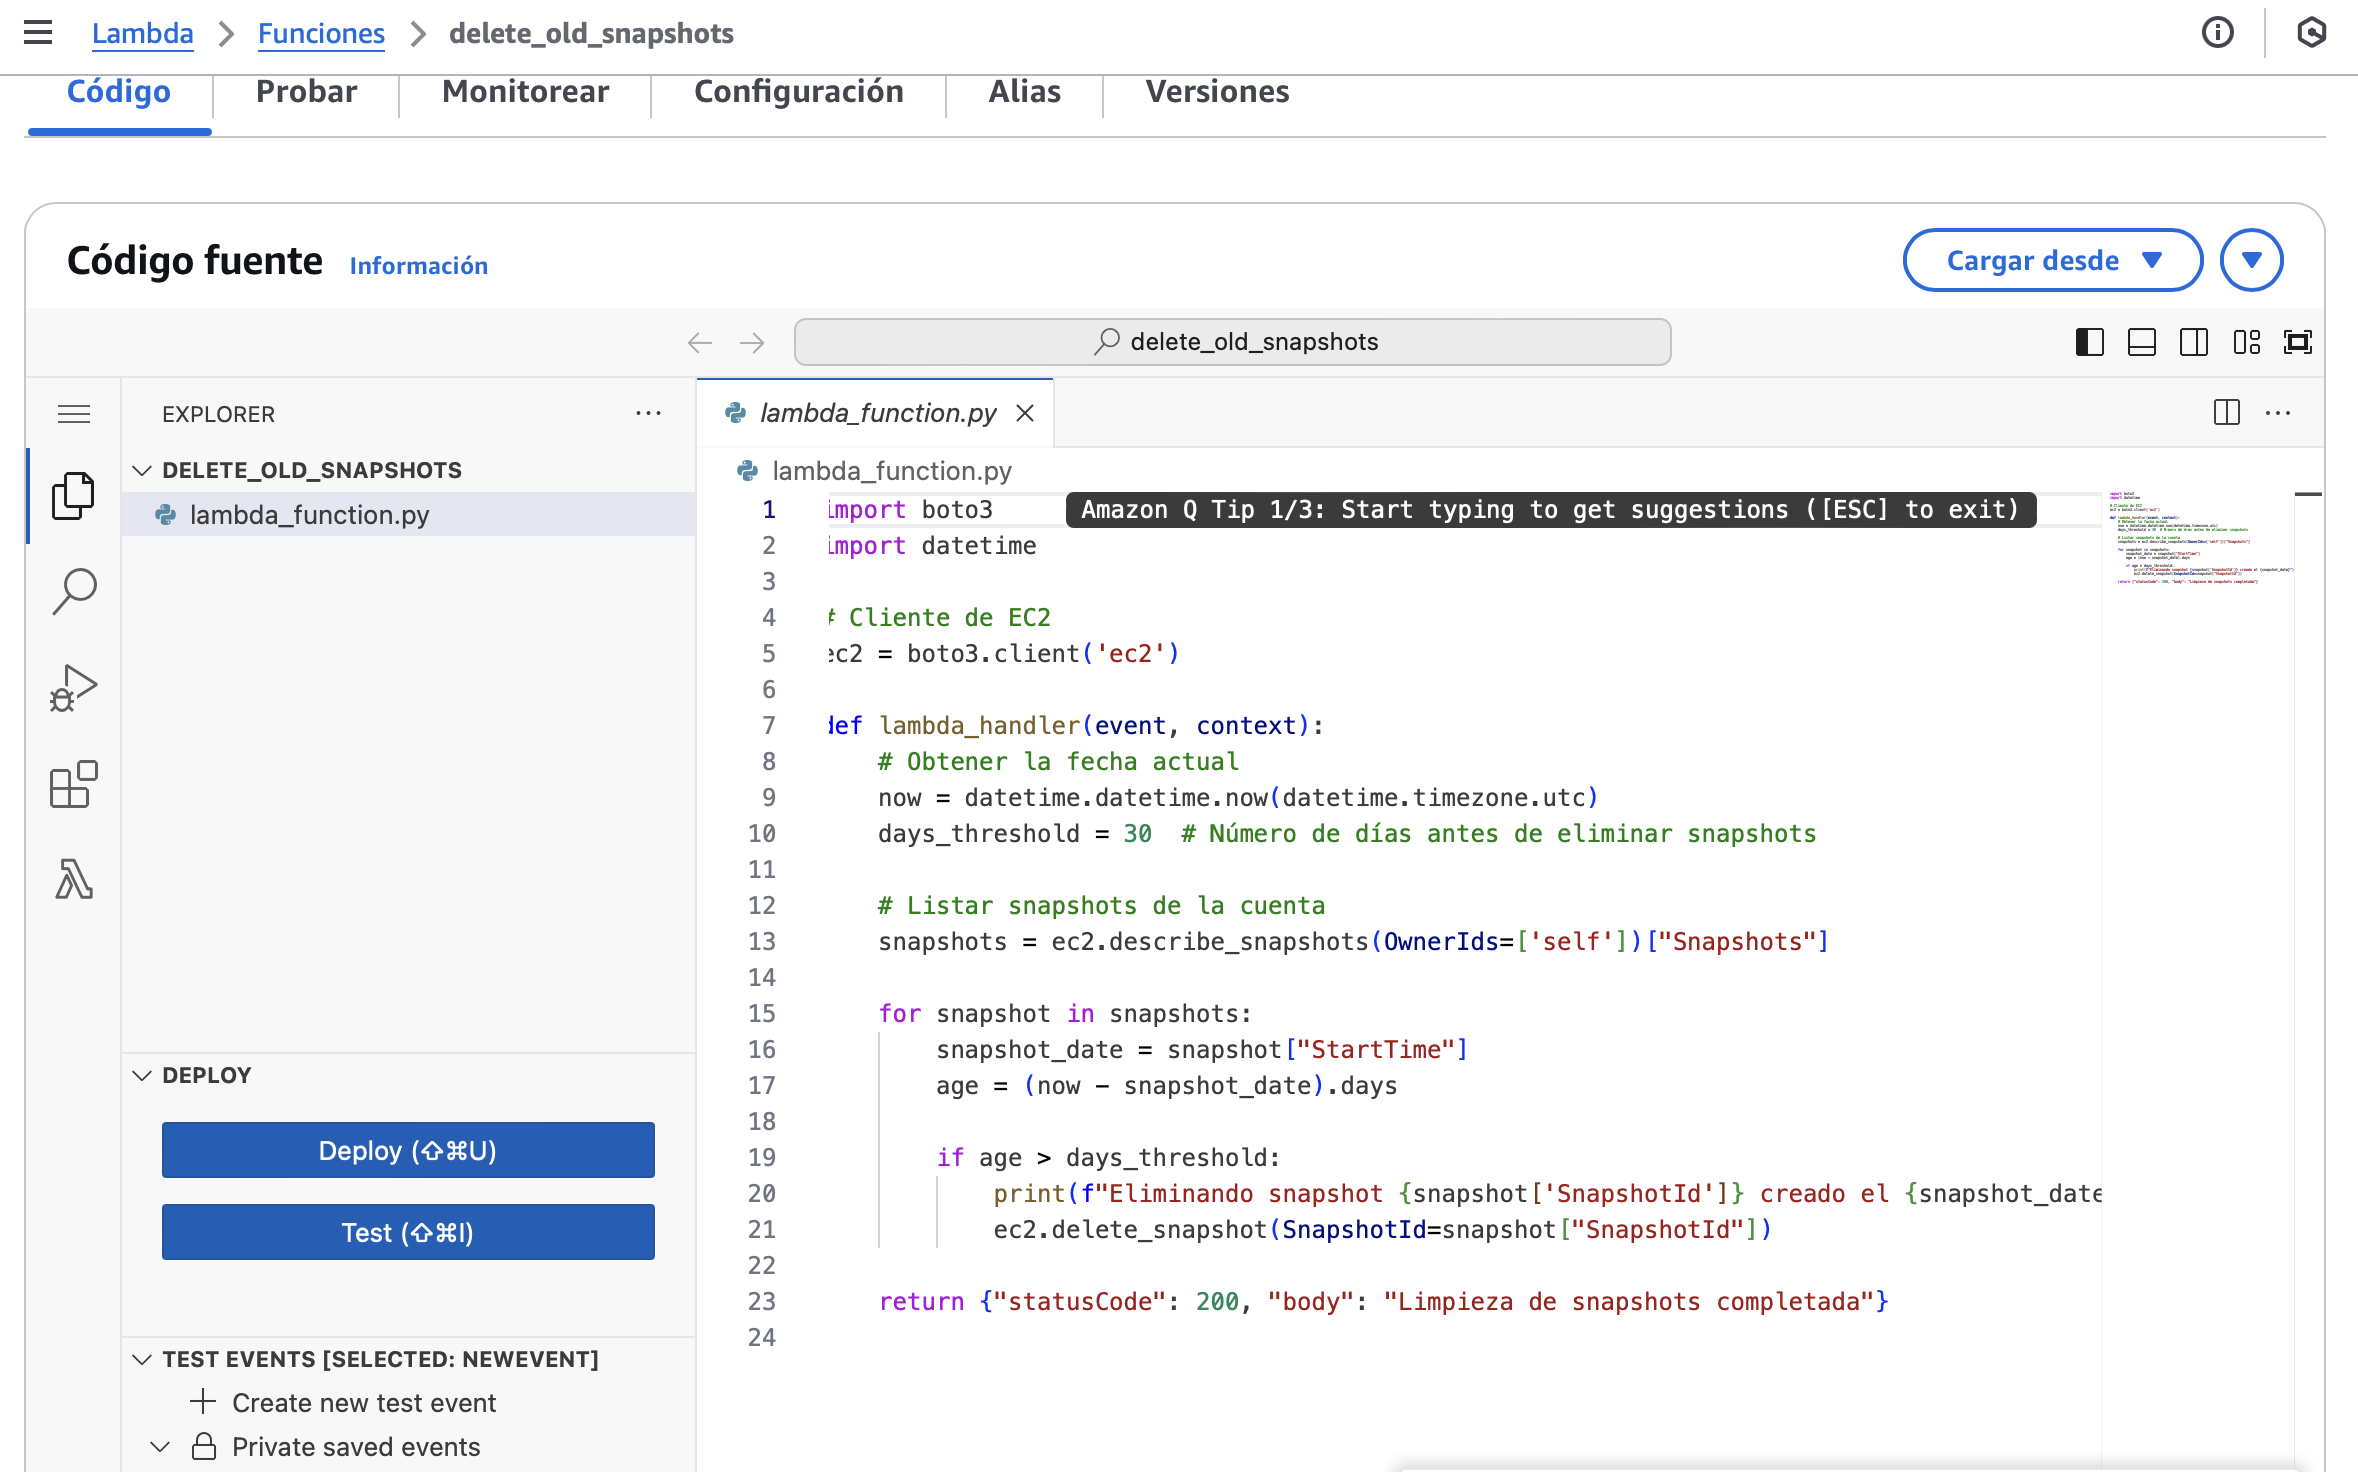Open editor tab more actions ellipsis
This screenshot has width=2358, height=1472.
(2278, 413)
